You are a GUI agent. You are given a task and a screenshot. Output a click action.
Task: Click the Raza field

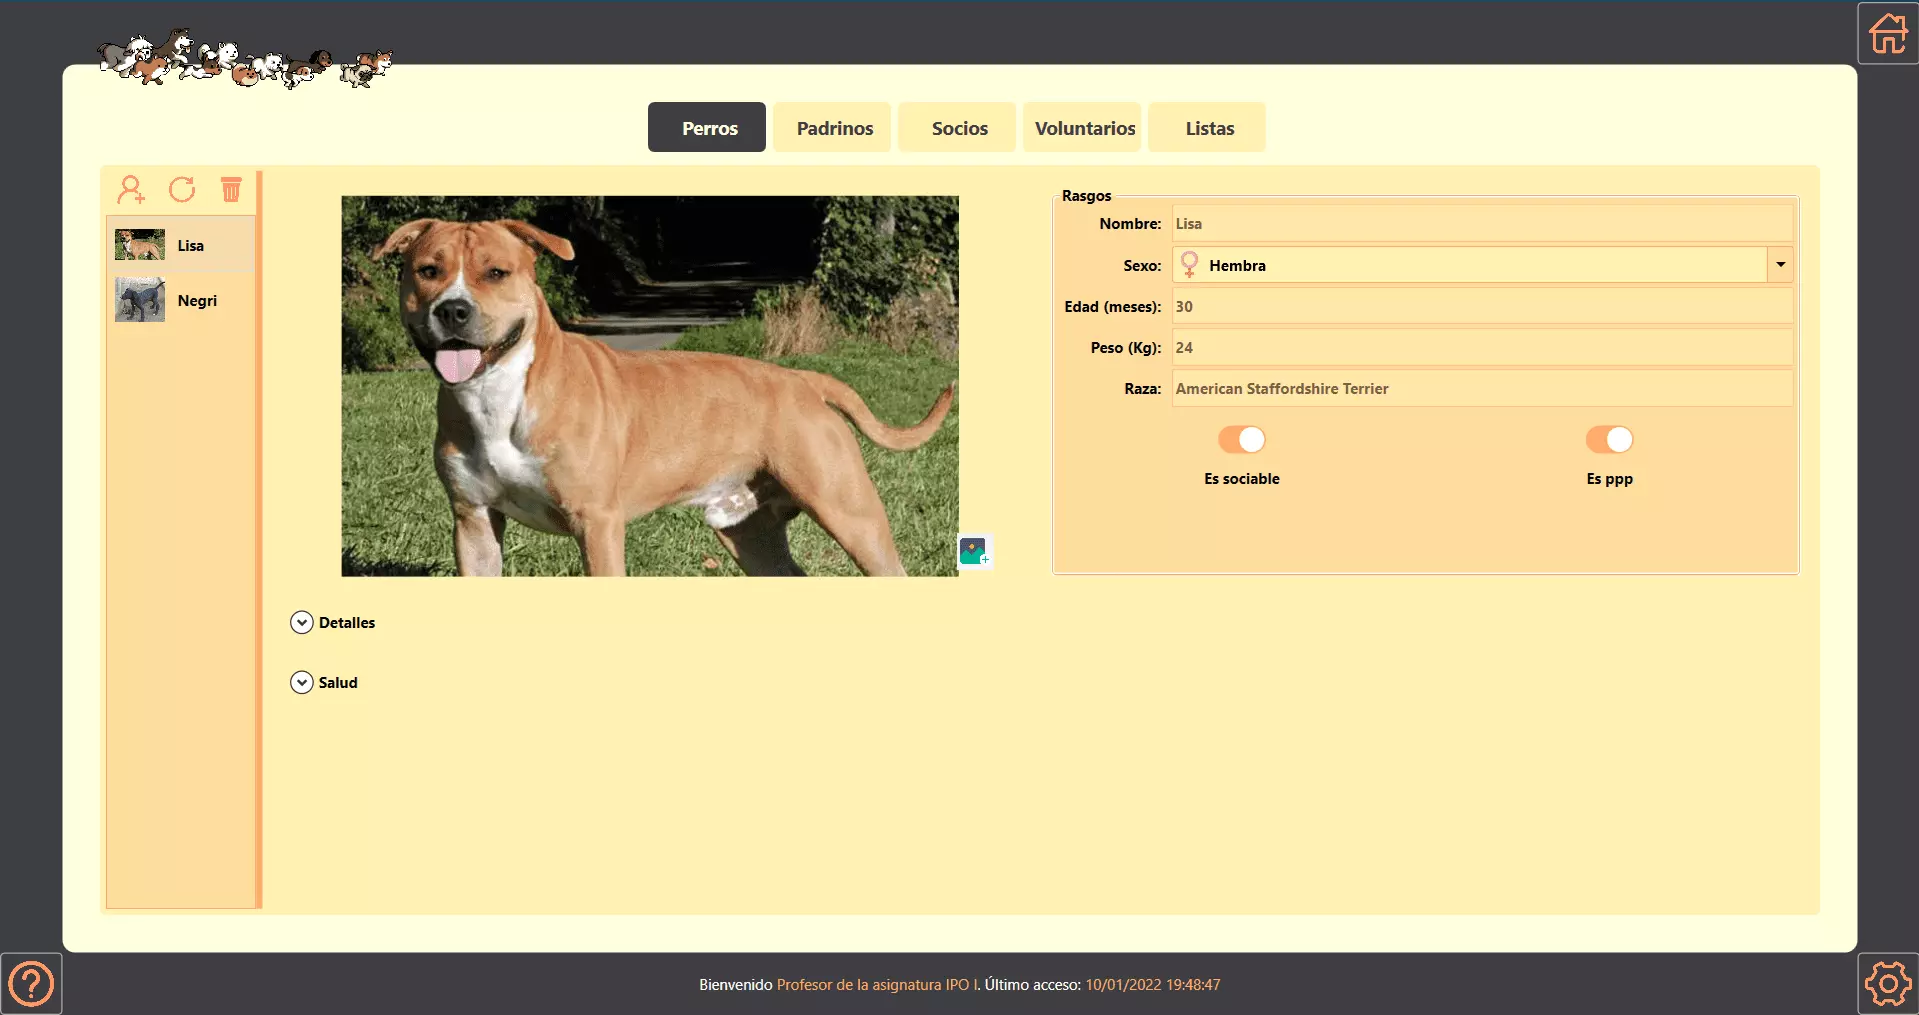(1482, 389)
